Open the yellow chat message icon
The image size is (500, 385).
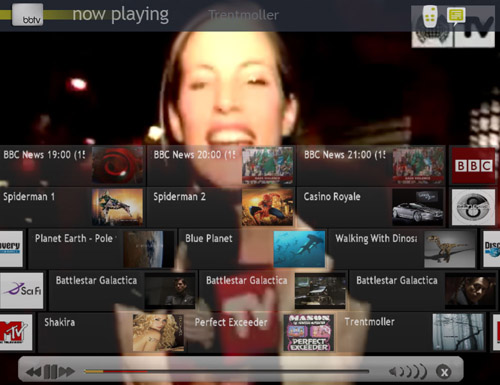click(456, 16)
